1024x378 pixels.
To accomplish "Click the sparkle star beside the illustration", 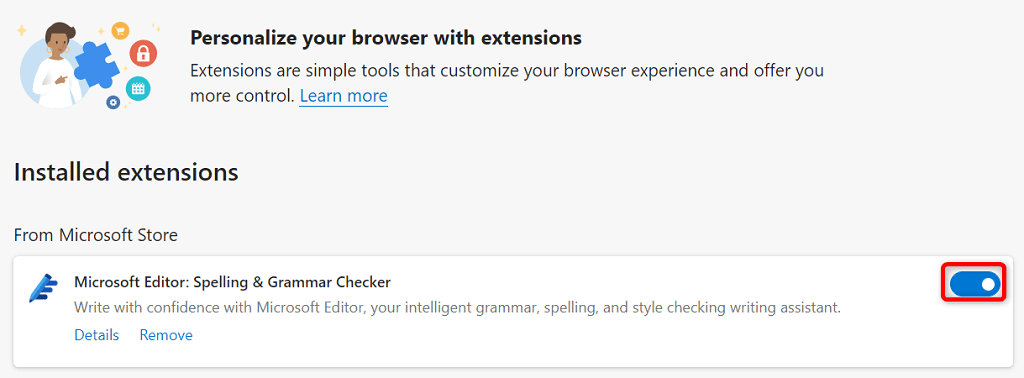I will coord(22,30).
